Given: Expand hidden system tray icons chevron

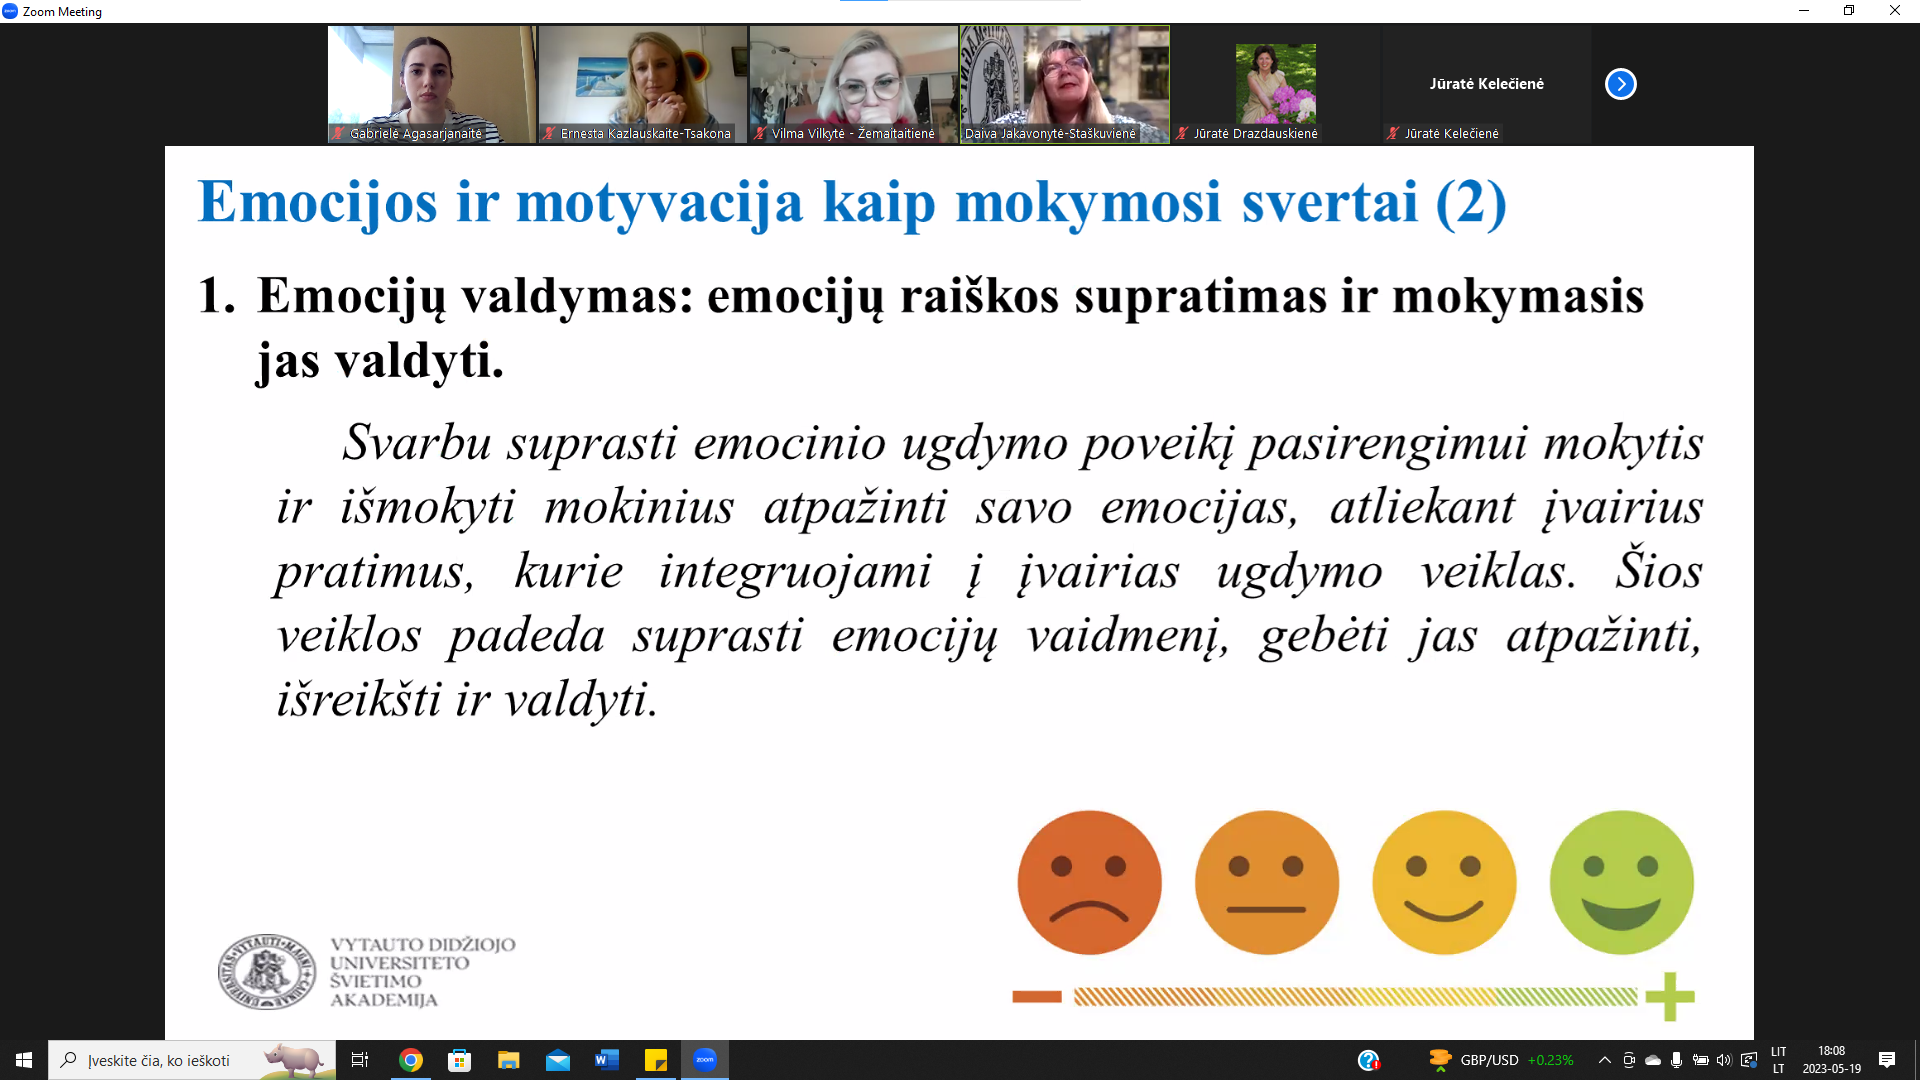Looking at the screenshot, I should click(x=1604, y=1060).
